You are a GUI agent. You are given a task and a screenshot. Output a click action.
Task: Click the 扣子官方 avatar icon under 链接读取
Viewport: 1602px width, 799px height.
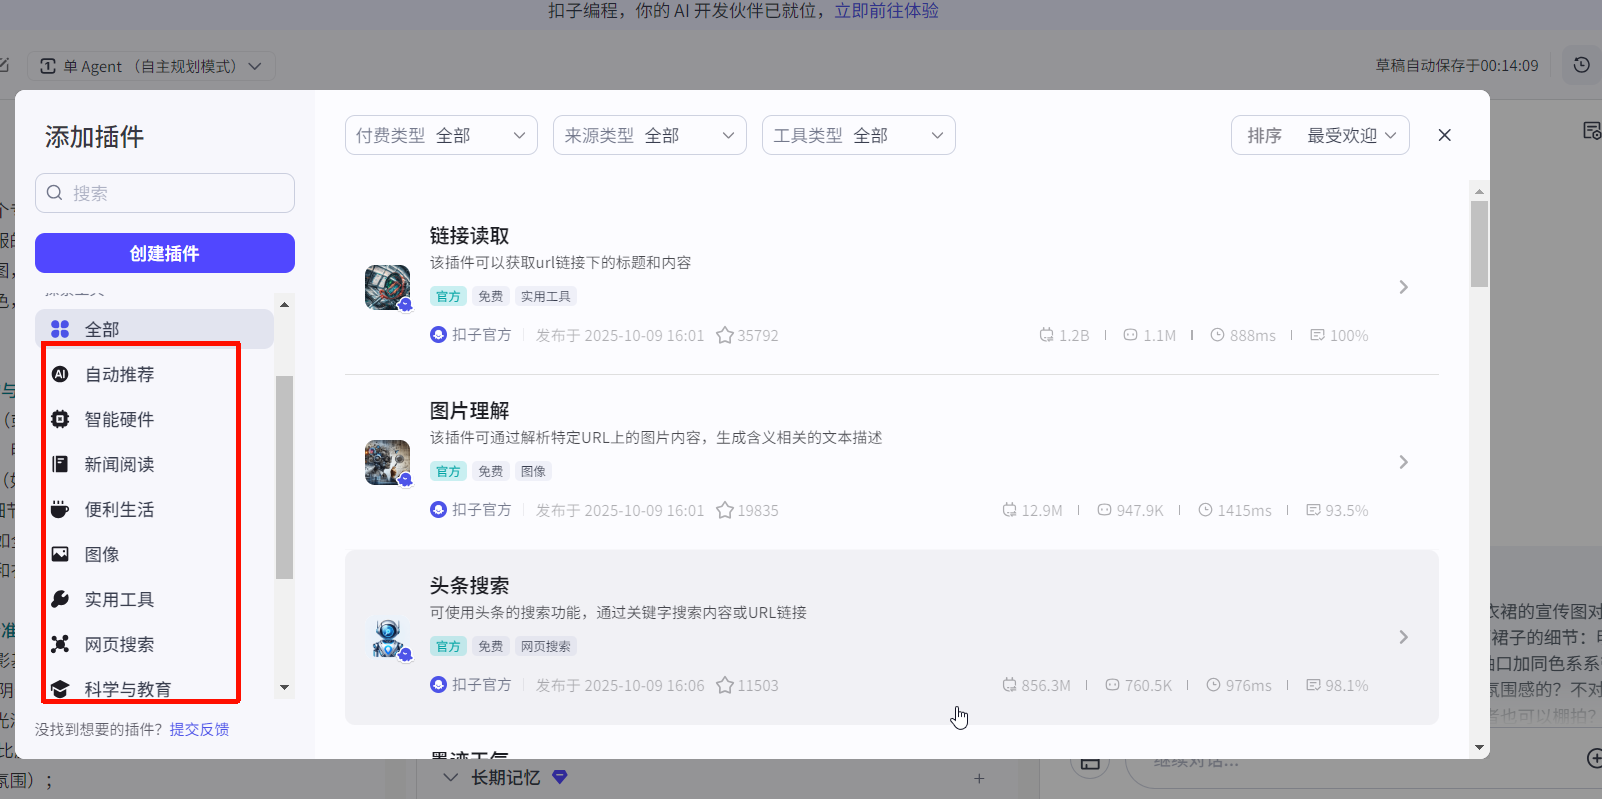click(438, 335)
